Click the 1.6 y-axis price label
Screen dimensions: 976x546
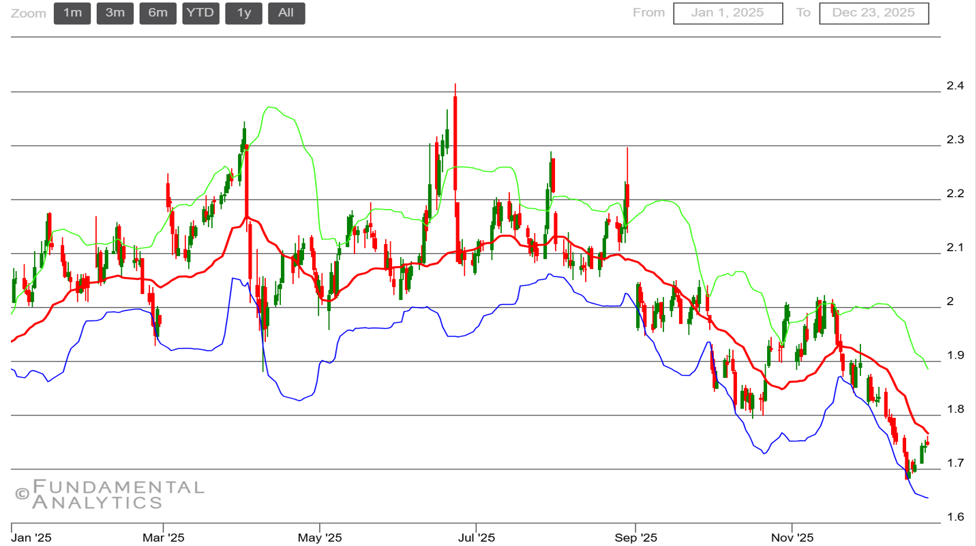955,517
